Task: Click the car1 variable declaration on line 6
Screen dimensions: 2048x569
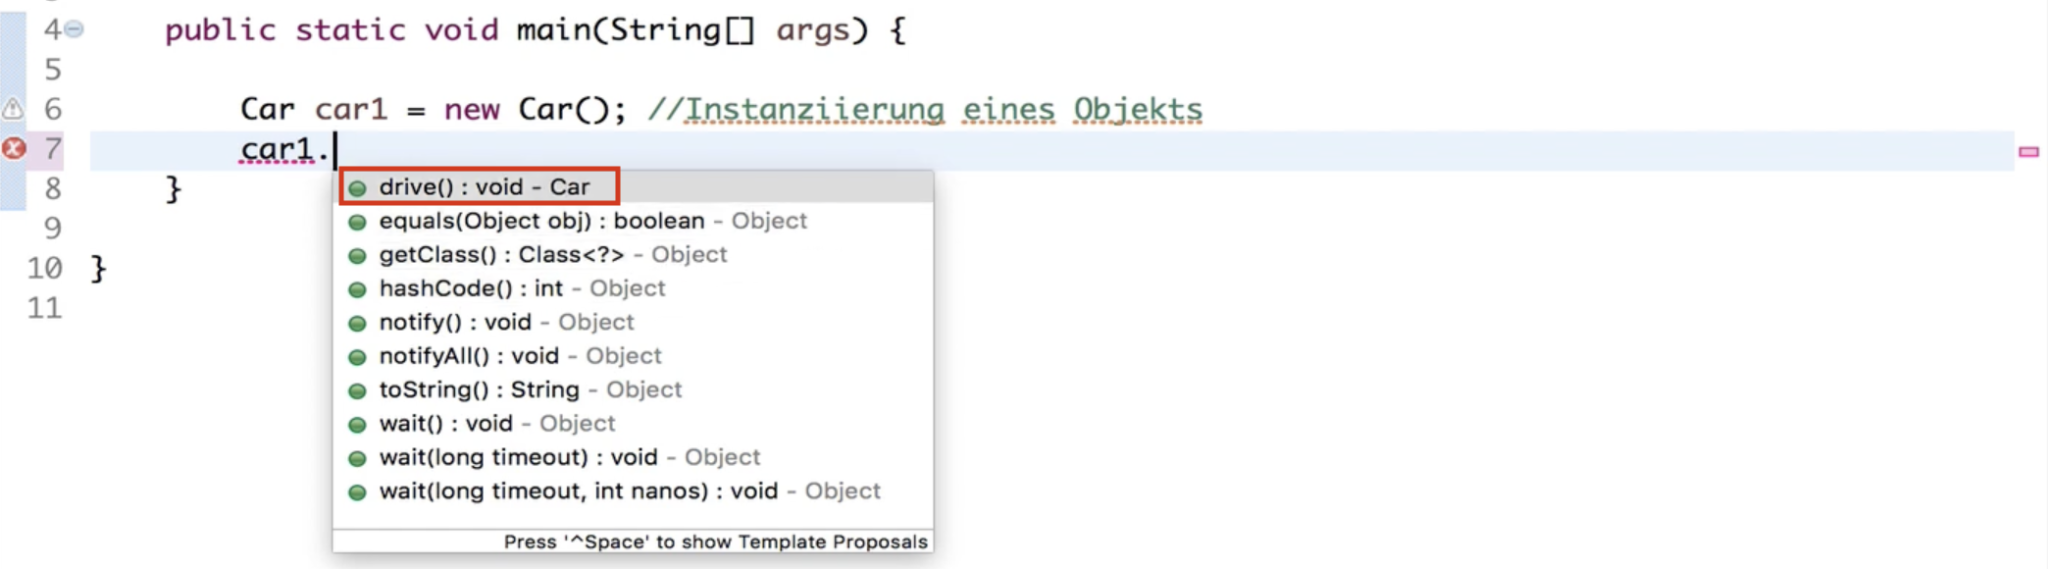Action: [350, 109]
